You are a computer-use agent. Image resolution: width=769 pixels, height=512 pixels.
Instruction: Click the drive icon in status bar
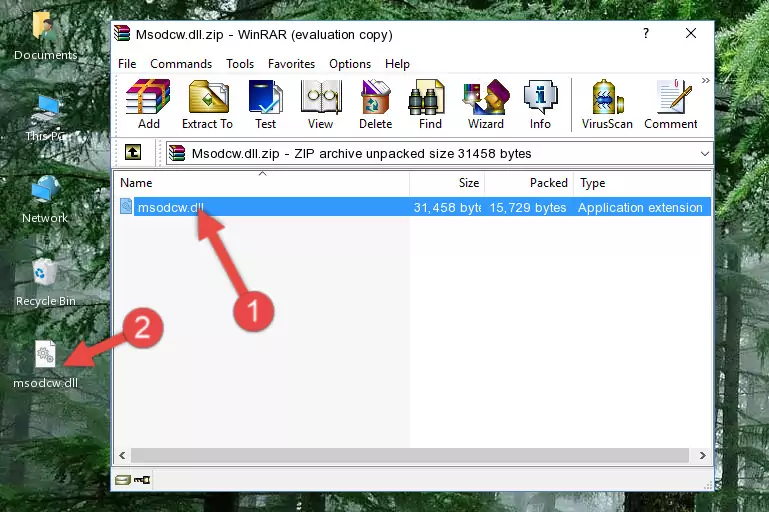point(123,480)
